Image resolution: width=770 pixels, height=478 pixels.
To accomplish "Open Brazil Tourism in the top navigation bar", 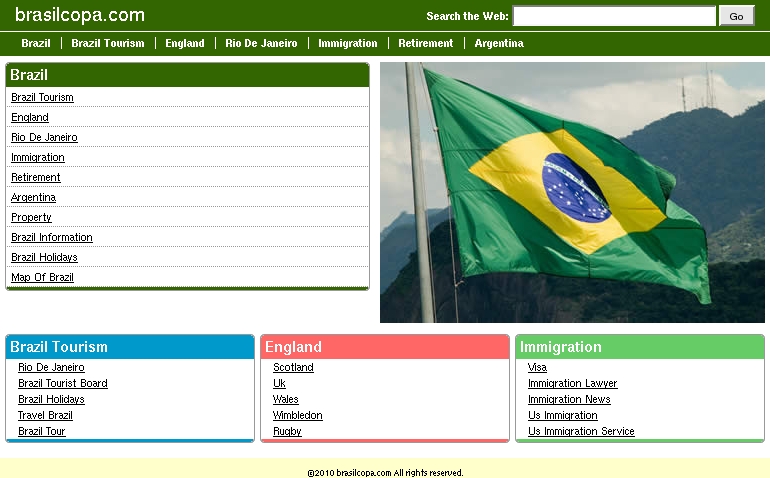I will pos(108,43).
